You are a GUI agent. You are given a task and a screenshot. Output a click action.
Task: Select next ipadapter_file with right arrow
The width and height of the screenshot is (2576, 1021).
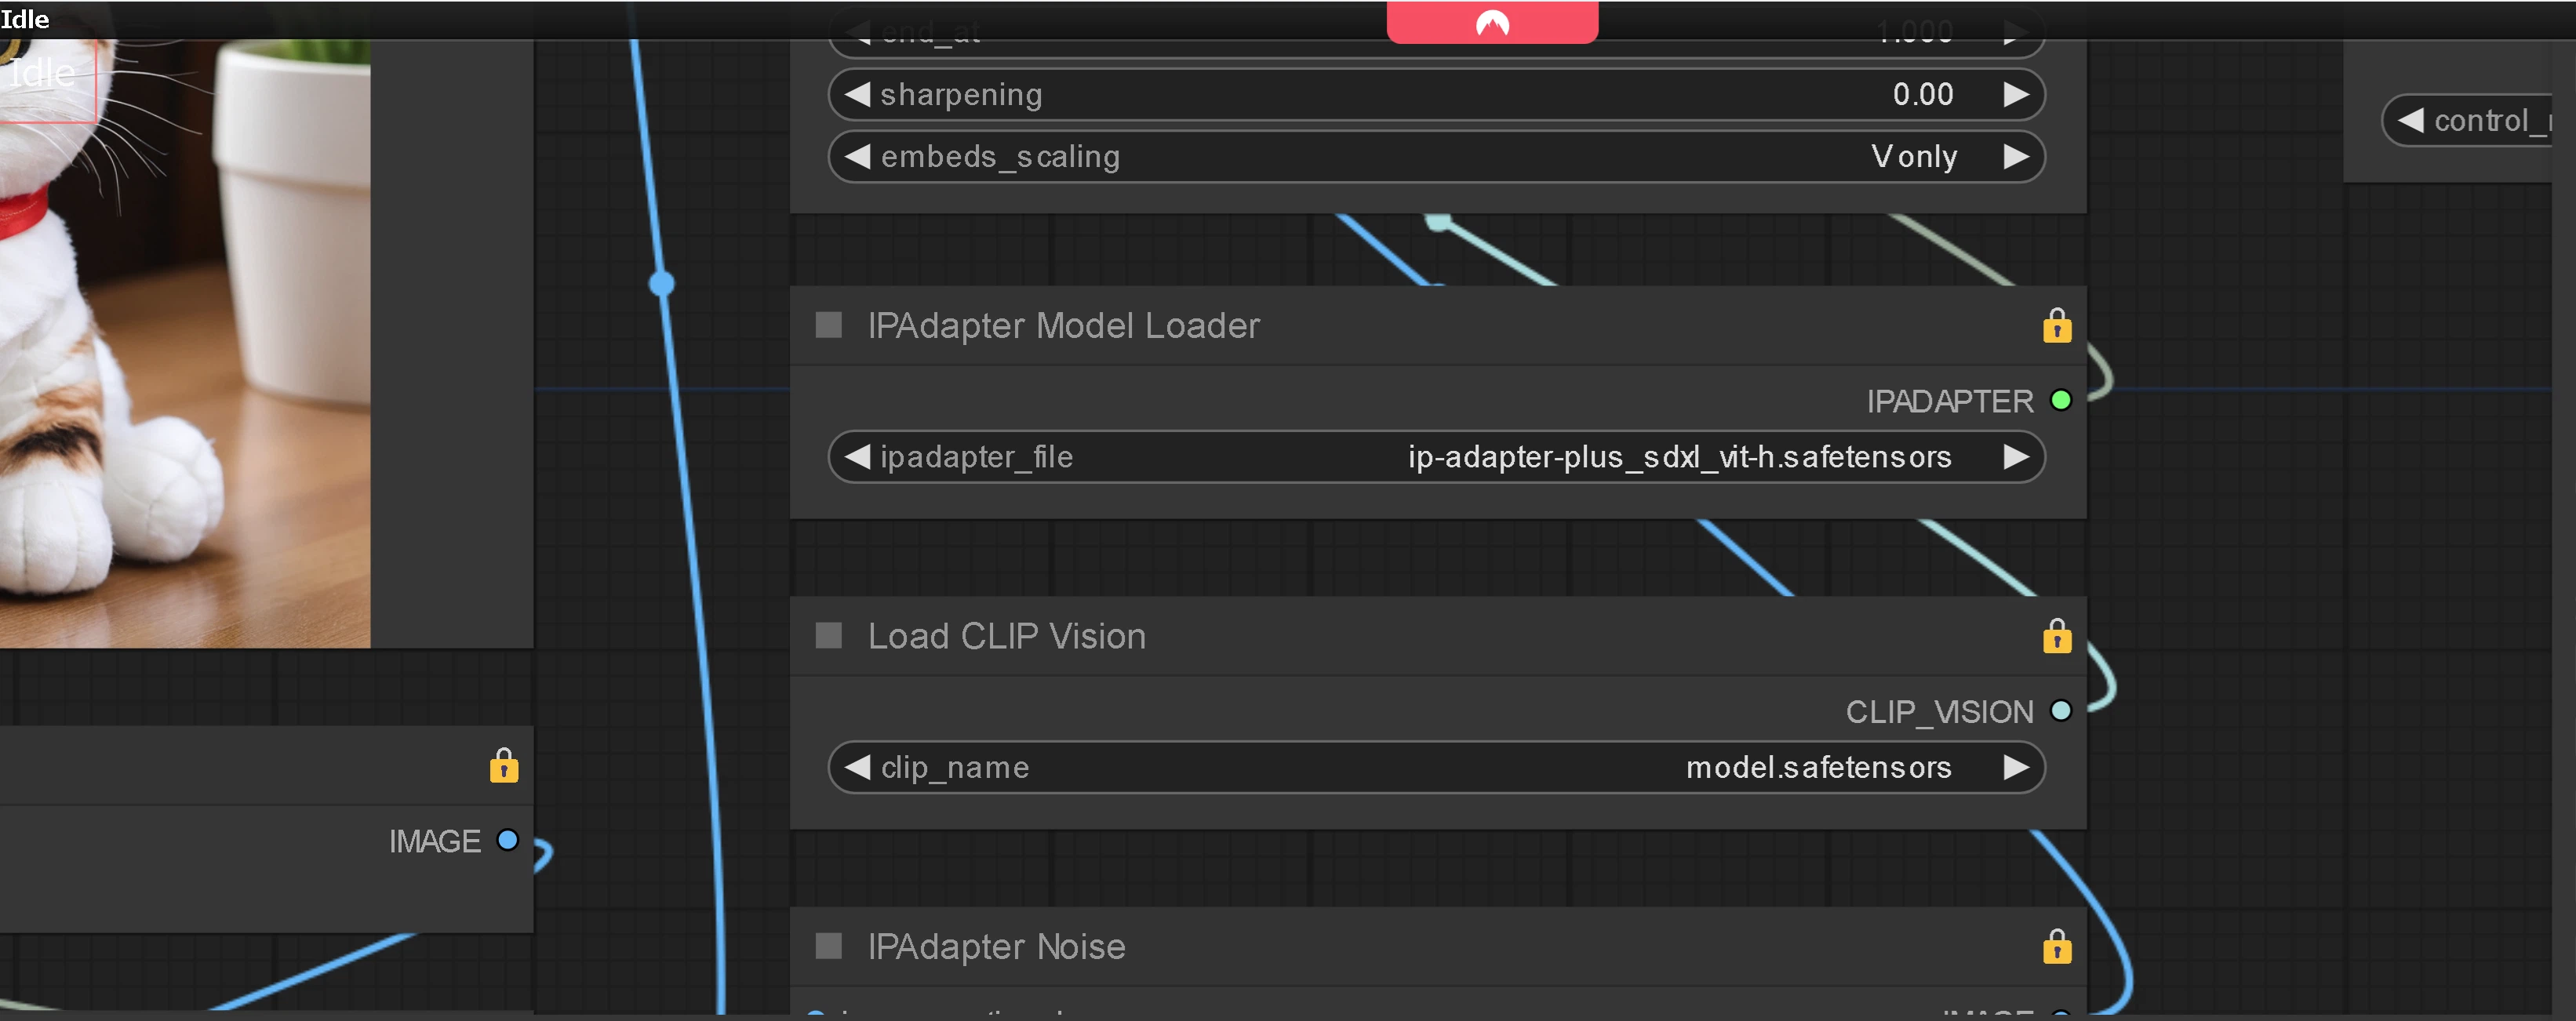(x=2016, y=457)
